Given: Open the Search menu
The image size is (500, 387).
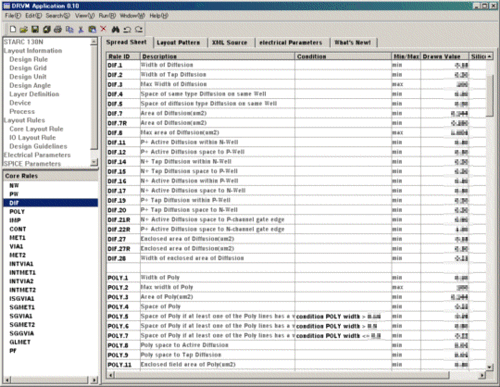Looking at the screenshot, I should (58, 16).
